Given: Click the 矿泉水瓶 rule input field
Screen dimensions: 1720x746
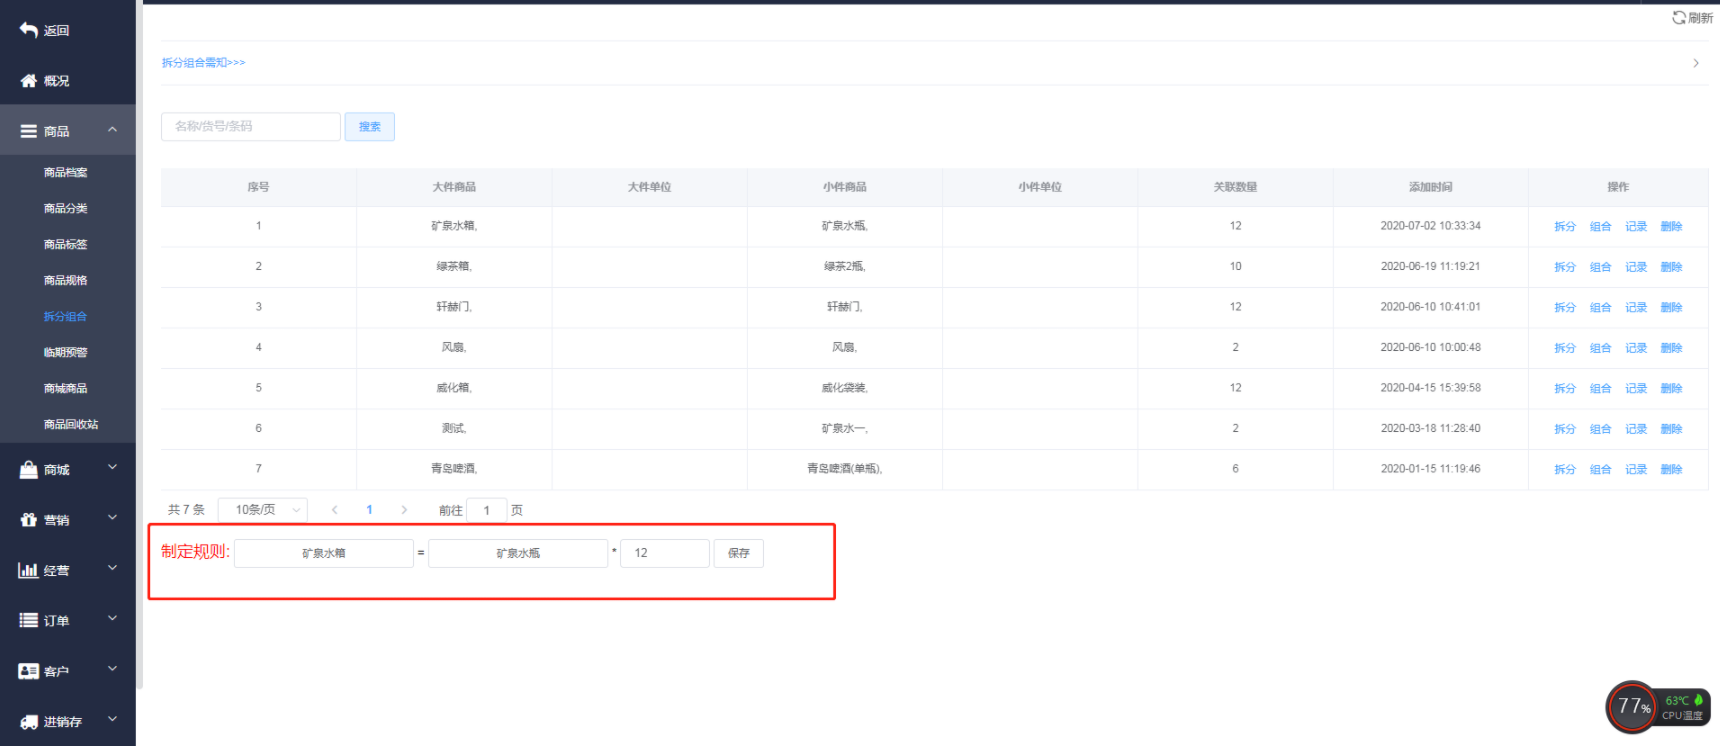Looking at the screenshot, I should 518,553.
